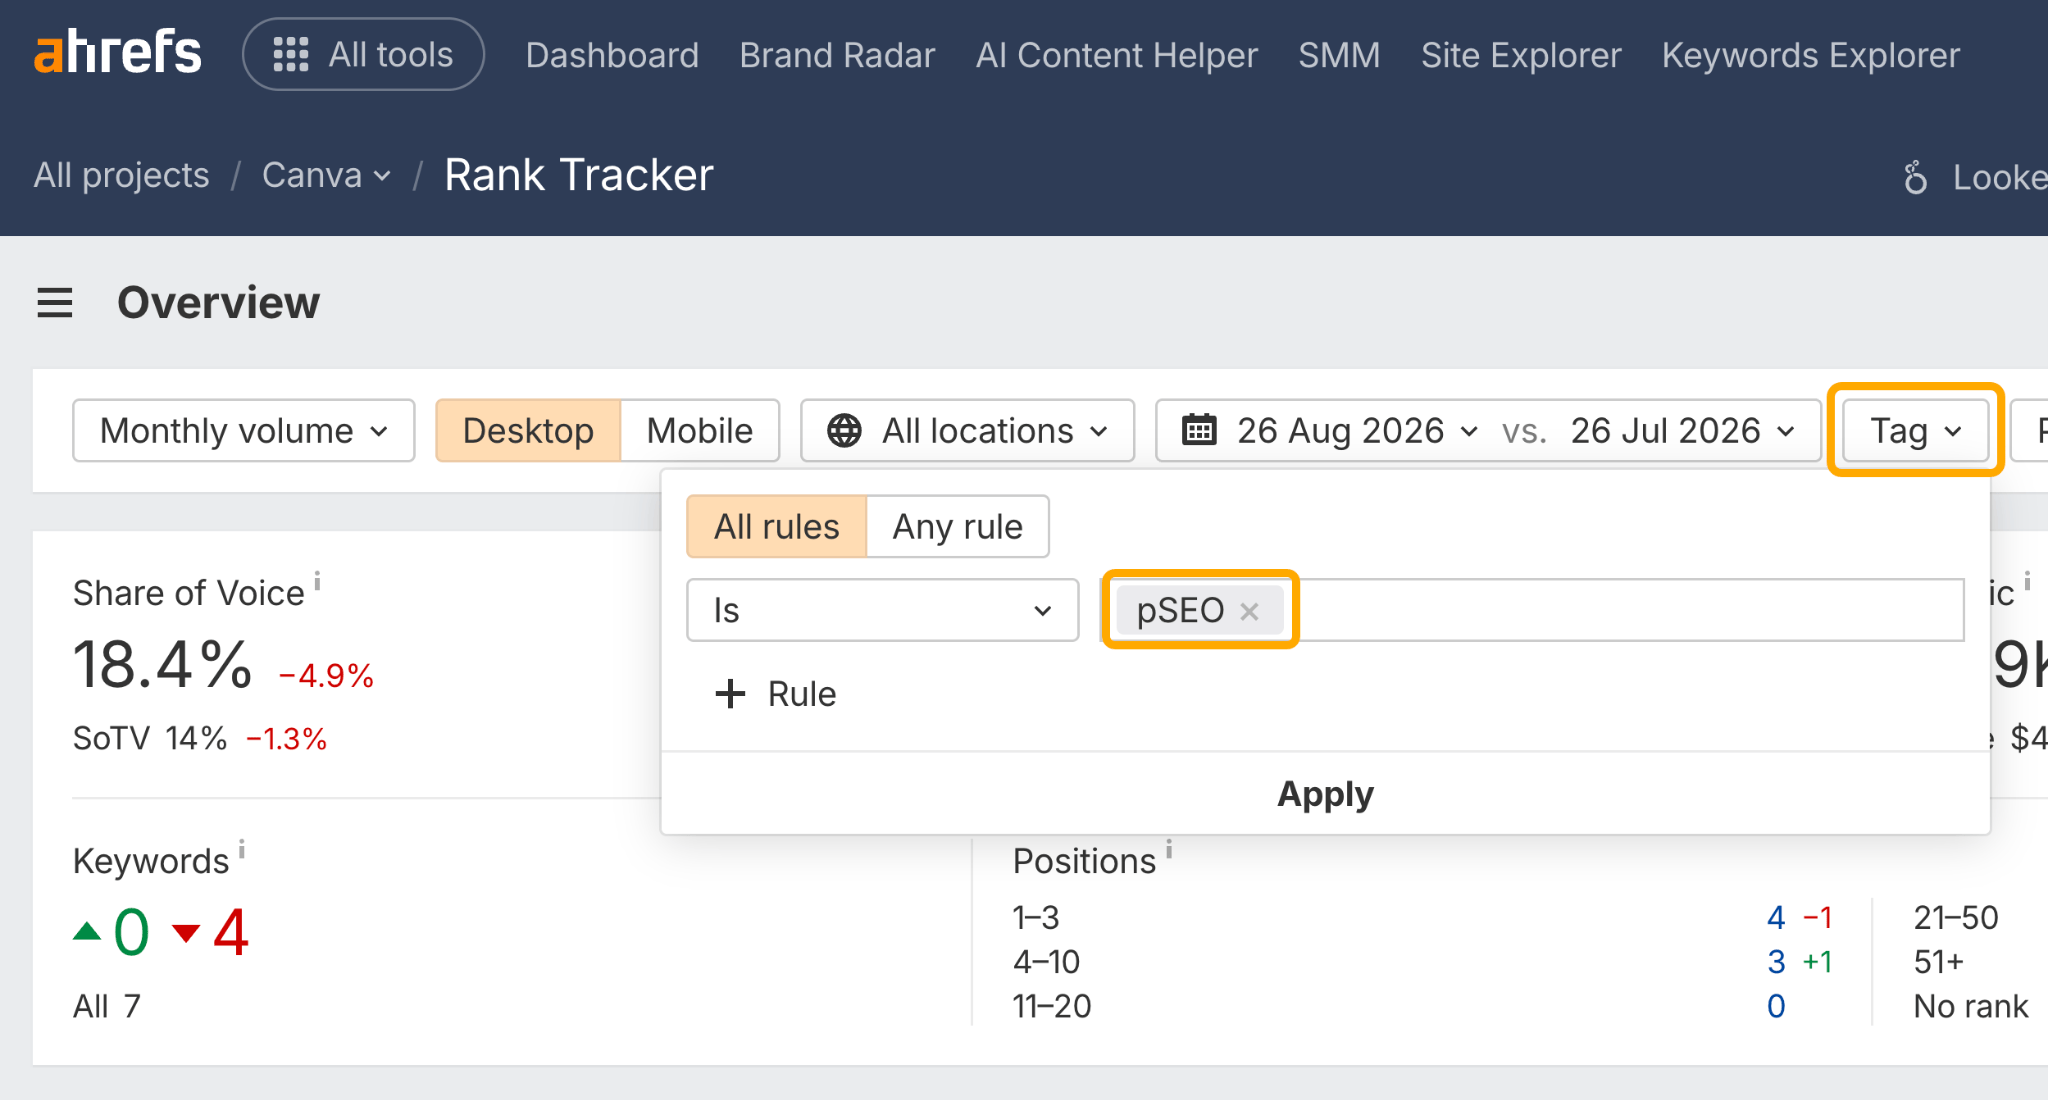Open the hamburger sidebar menu
2048x1100 pixels.
(x=55, y=302)
